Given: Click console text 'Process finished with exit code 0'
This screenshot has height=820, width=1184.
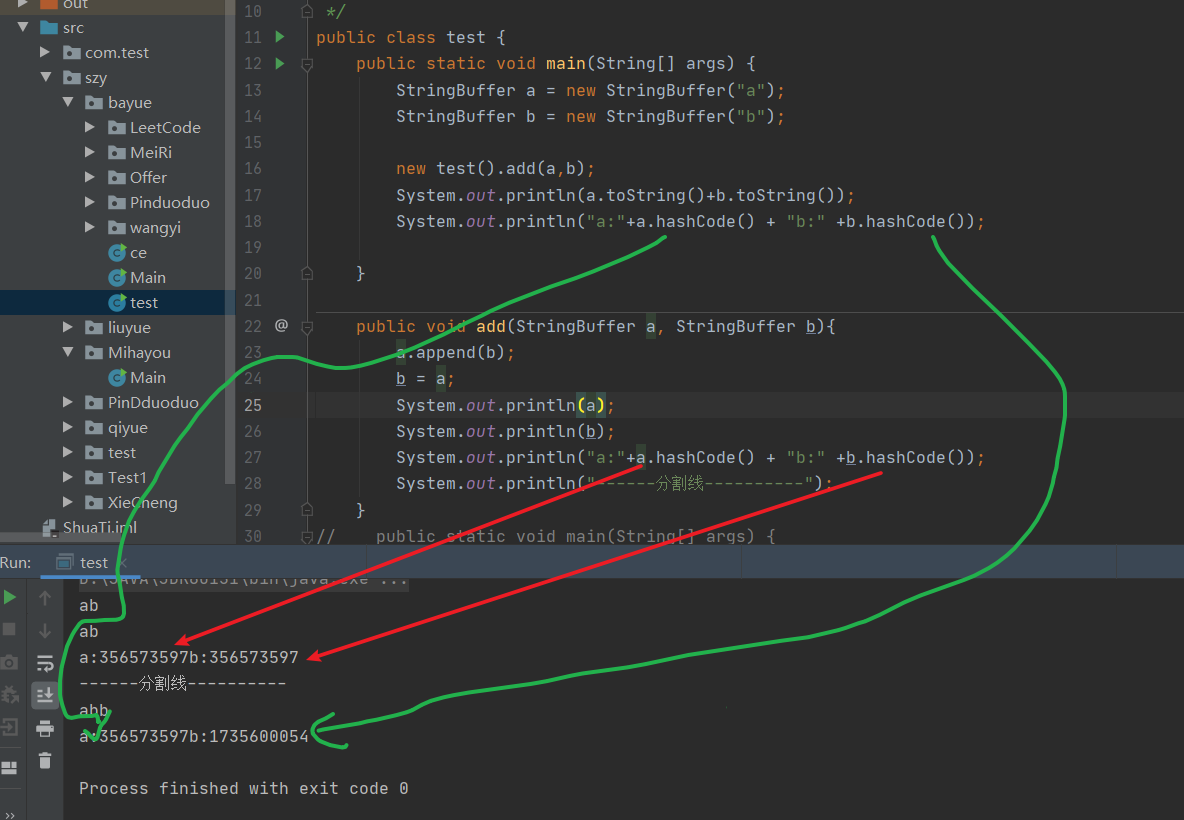Looking at the screenshot, I should (x=244, y=788).
